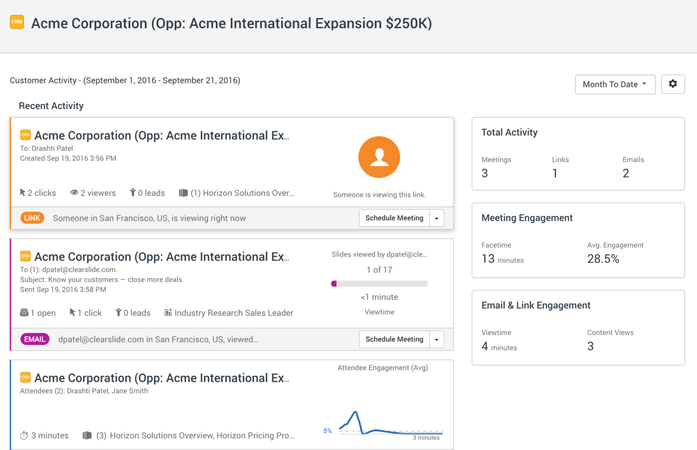Expand dropdown arrow beside email card Schedule Meeting
The height and width of the screenshot is (450, 697).
tap(437, 339)
